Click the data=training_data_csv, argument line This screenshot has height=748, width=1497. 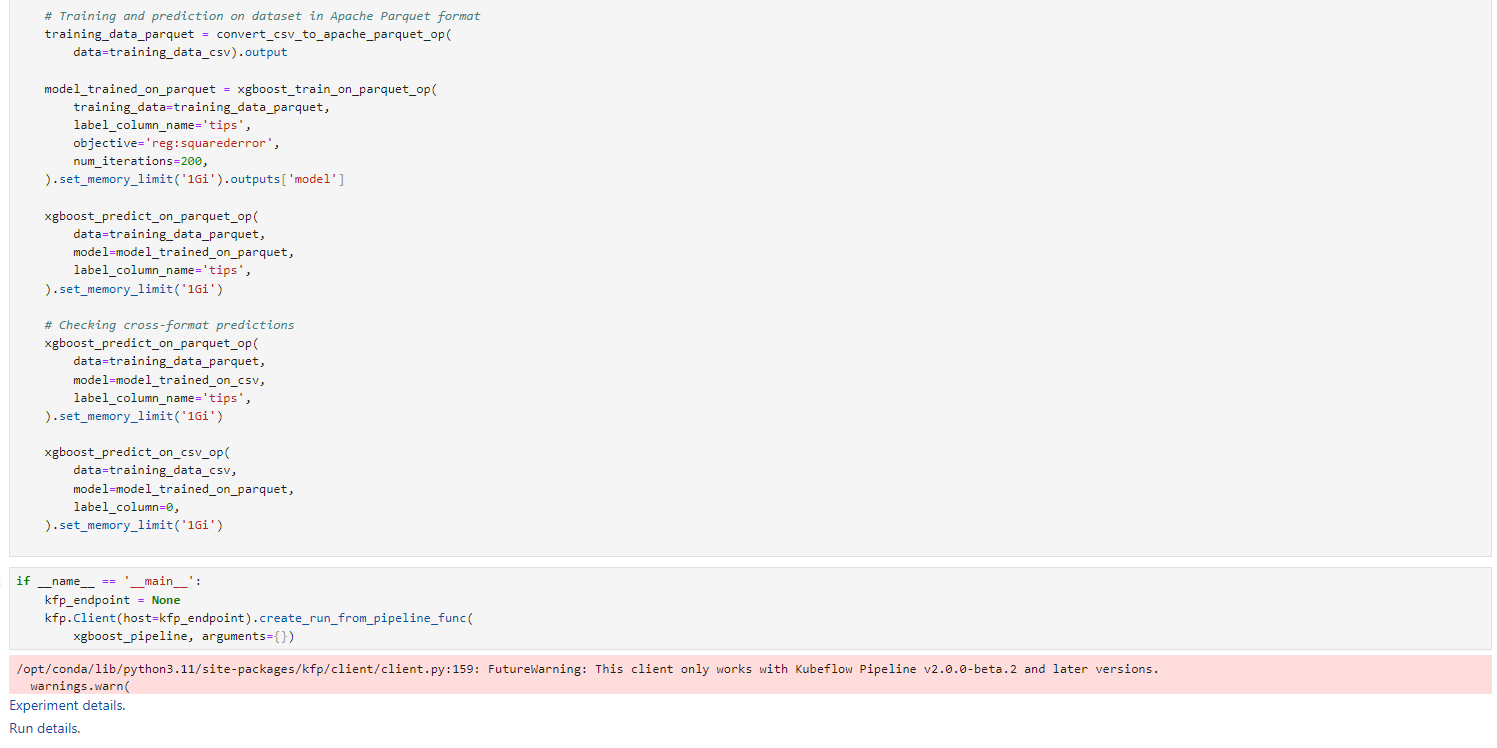click(155, 470)
